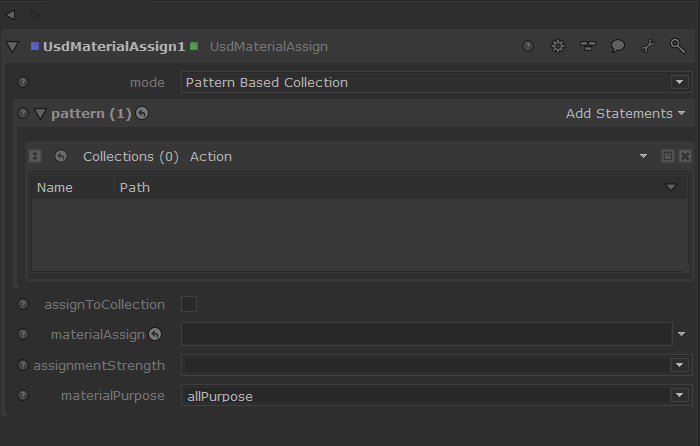Image resolution: width=700 pixels, height=446 pixels.
Task: Click the Add Statements button
Action: (x=625, y=113)
